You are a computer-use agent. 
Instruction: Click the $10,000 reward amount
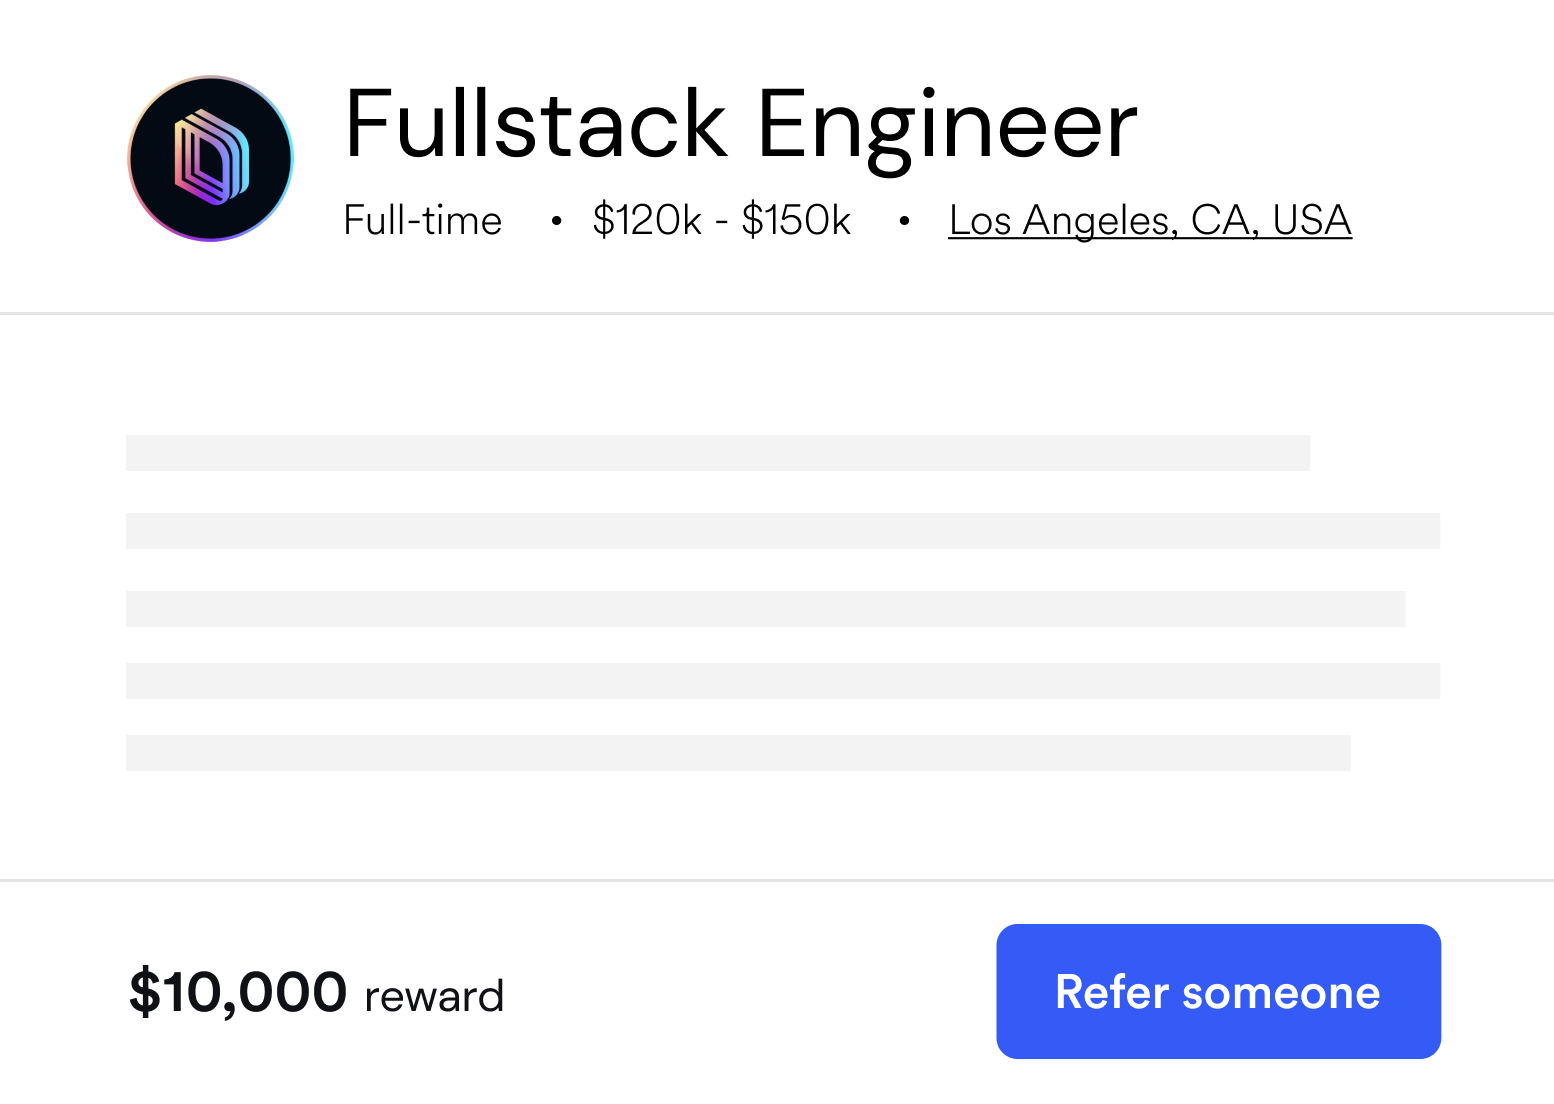(238, 991)
